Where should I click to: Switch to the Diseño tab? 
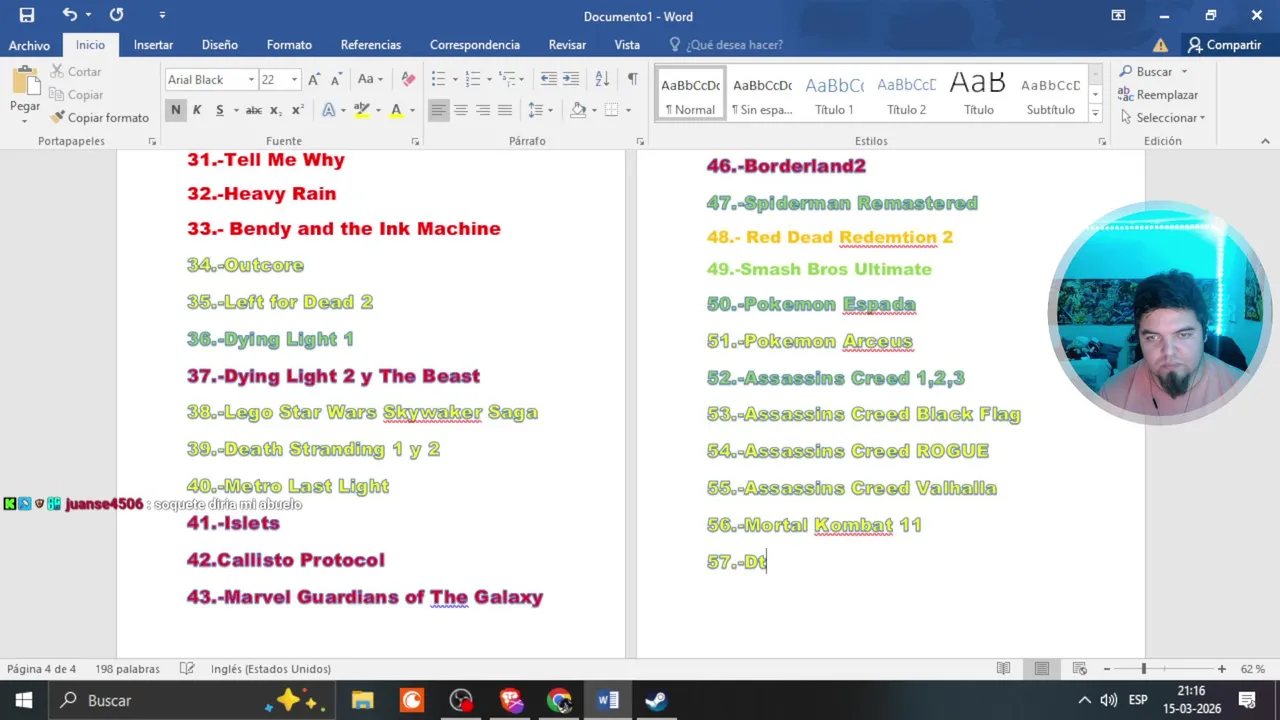220,45
